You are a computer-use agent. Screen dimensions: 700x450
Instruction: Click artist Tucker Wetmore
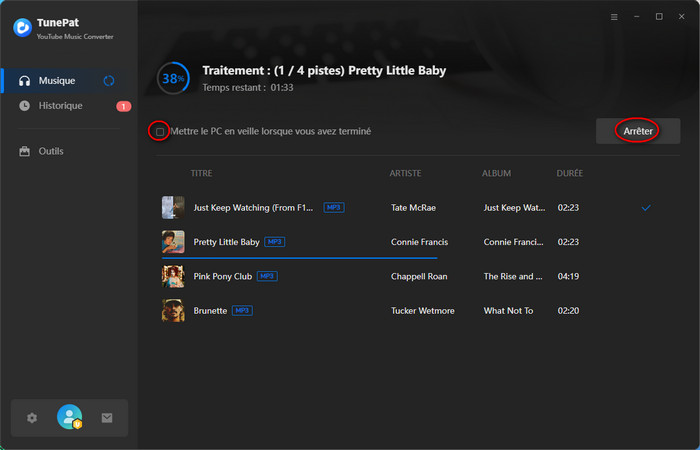point(423,311)
